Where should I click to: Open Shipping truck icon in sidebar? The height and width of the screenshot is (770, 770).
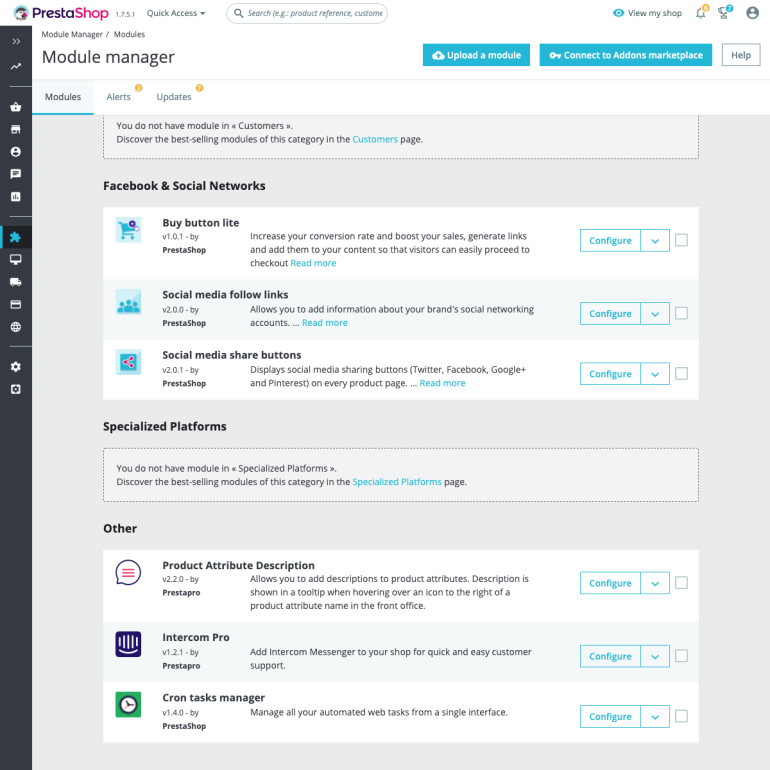pyautogui.click(x=16, y=282)
